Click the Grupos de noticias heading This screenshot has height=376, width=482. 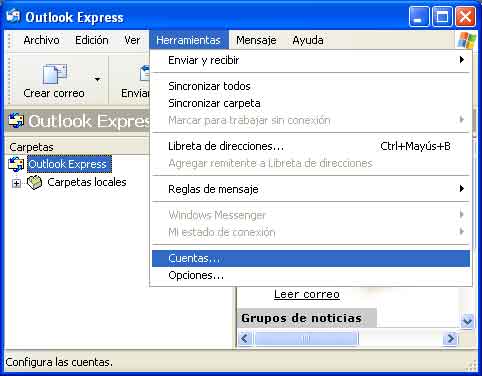[301, 318]
